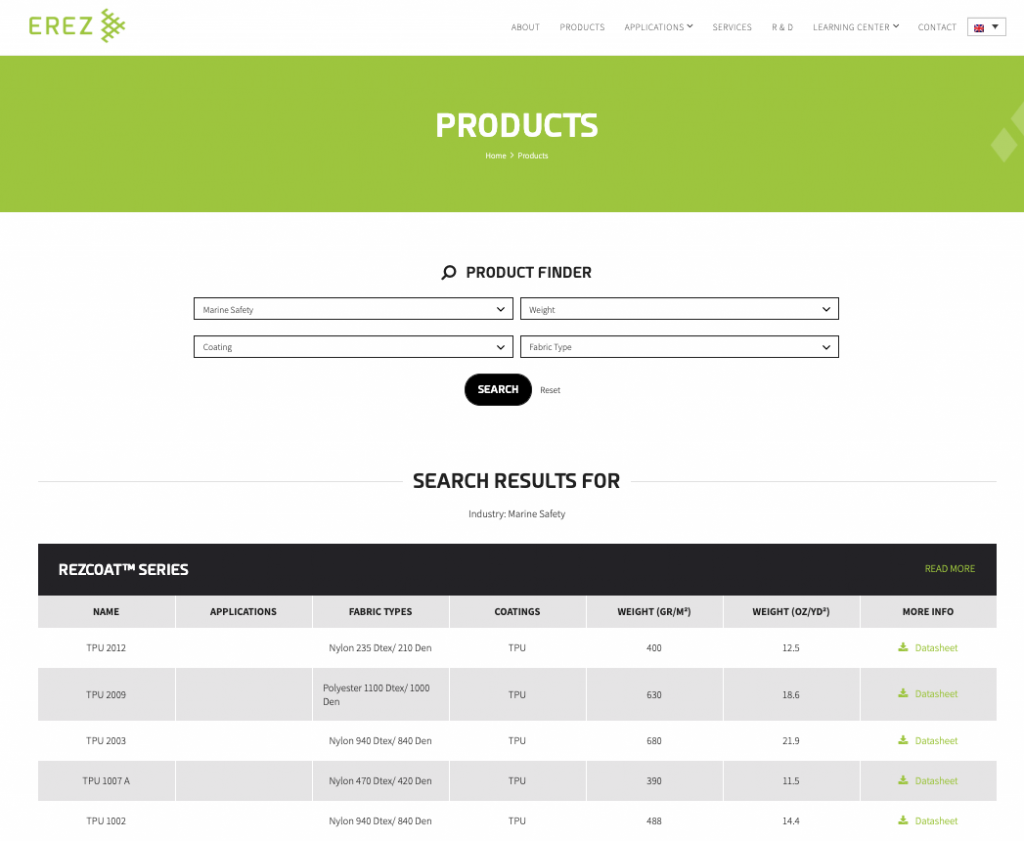Open the TPU 2012 Datasheet link

point(936,648)
